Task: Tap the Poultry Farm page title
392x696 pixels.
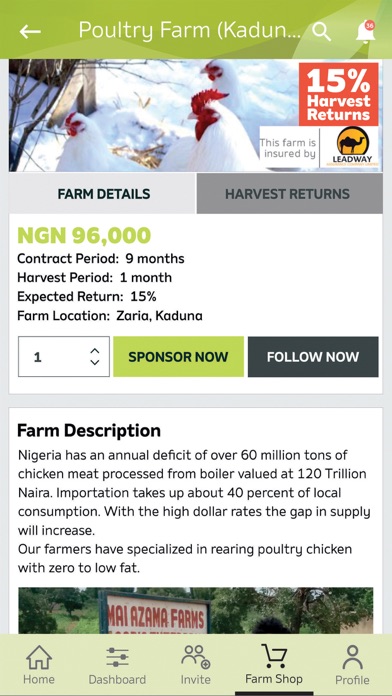Action: click(x=190, y=31)
